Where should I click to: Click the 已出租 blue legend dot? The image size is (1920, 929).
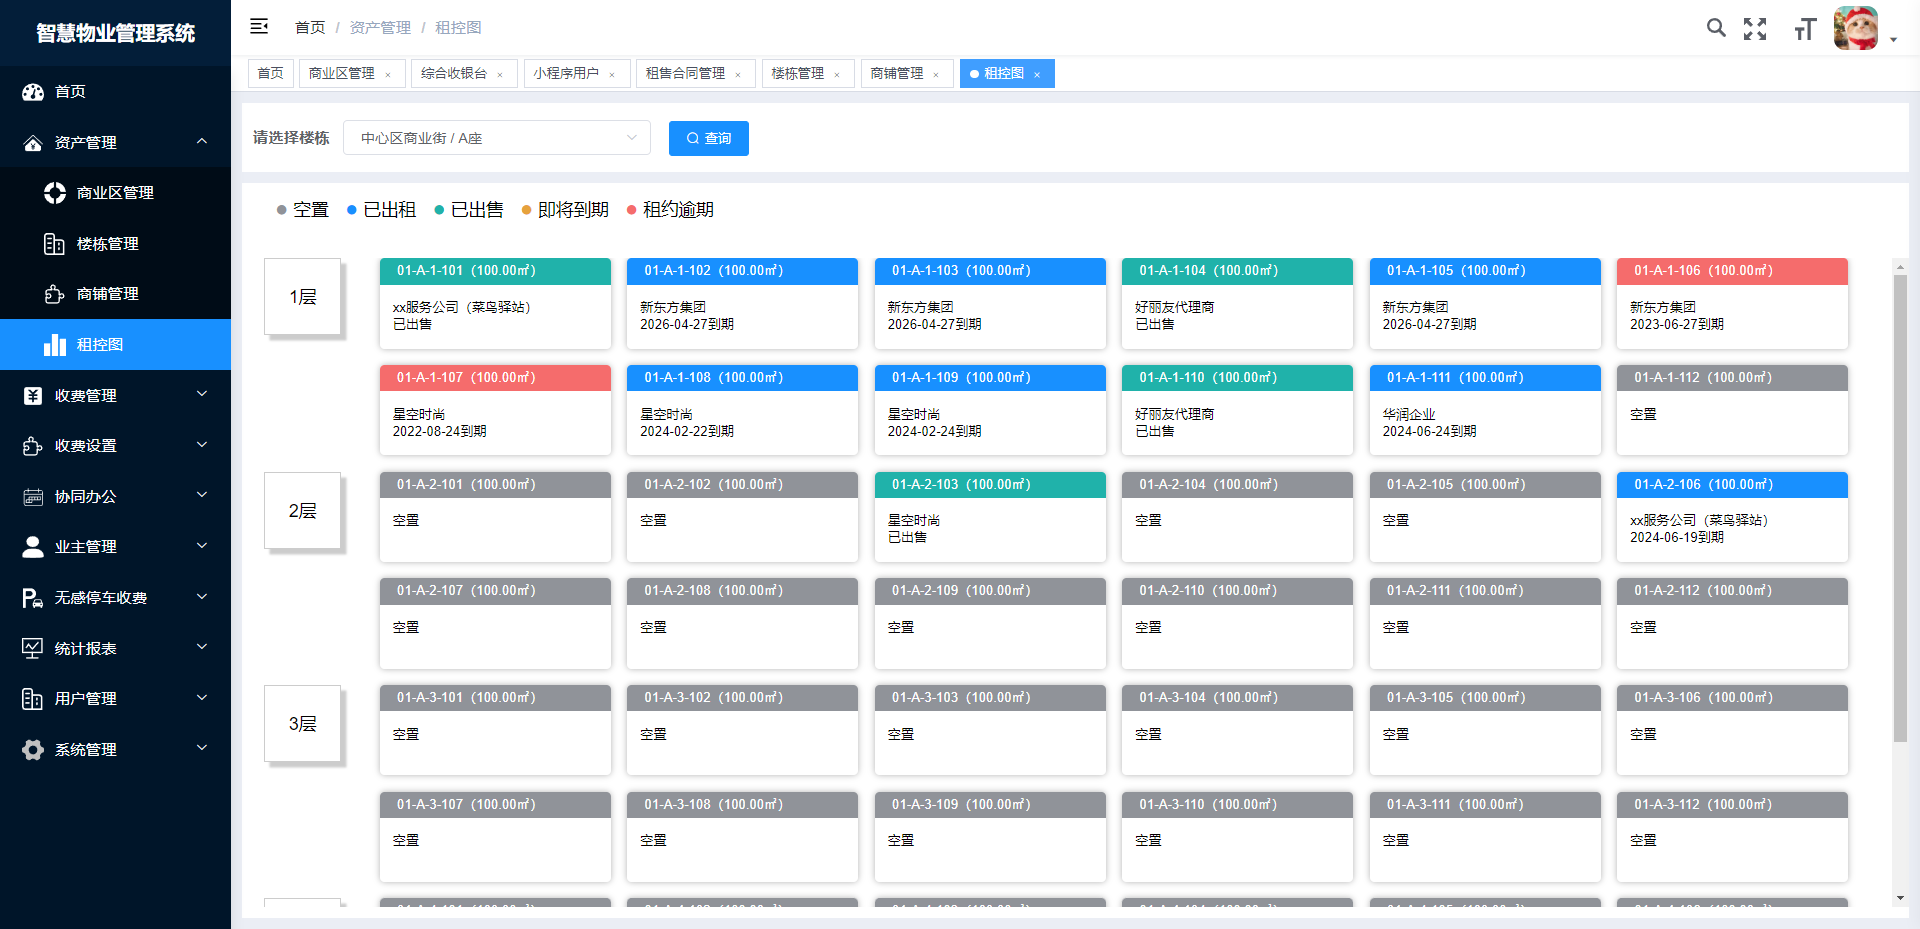click(x=352, y=210)
